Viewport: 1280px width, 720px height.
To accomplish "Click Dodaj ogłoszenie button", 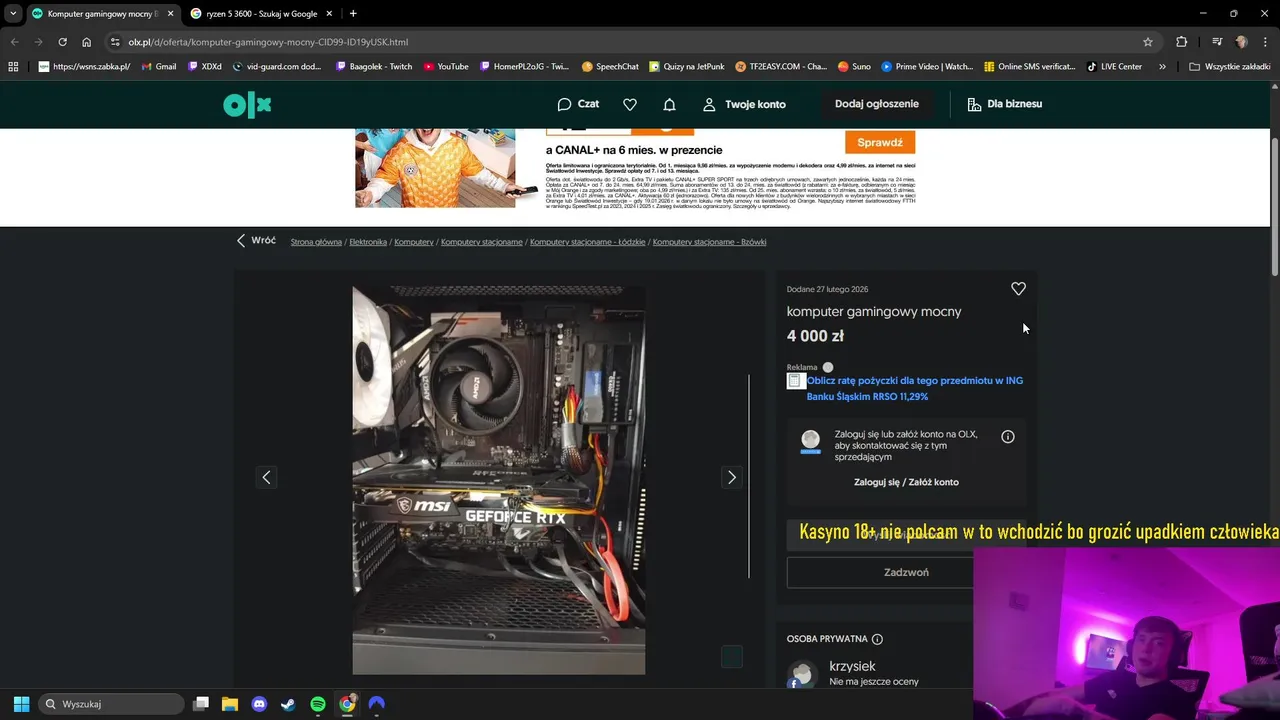I will pyautogui.click(x=877, y=104).
